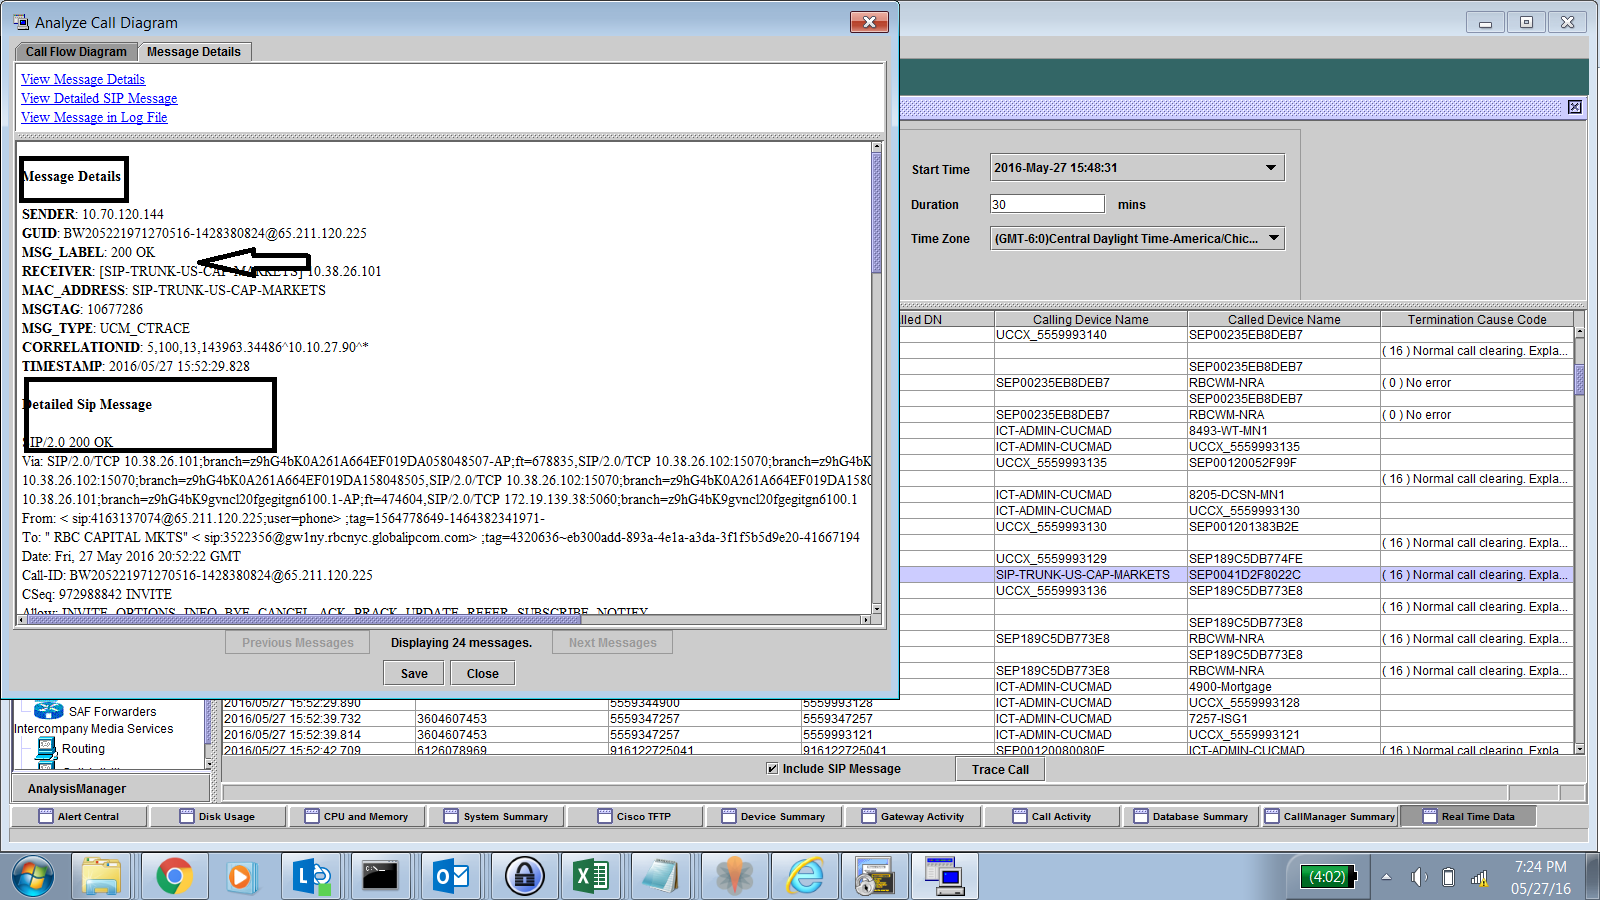Select Routing icon in sidebar tree
Viewport: 1600px width, 900px height.
[x=46, y=750]
